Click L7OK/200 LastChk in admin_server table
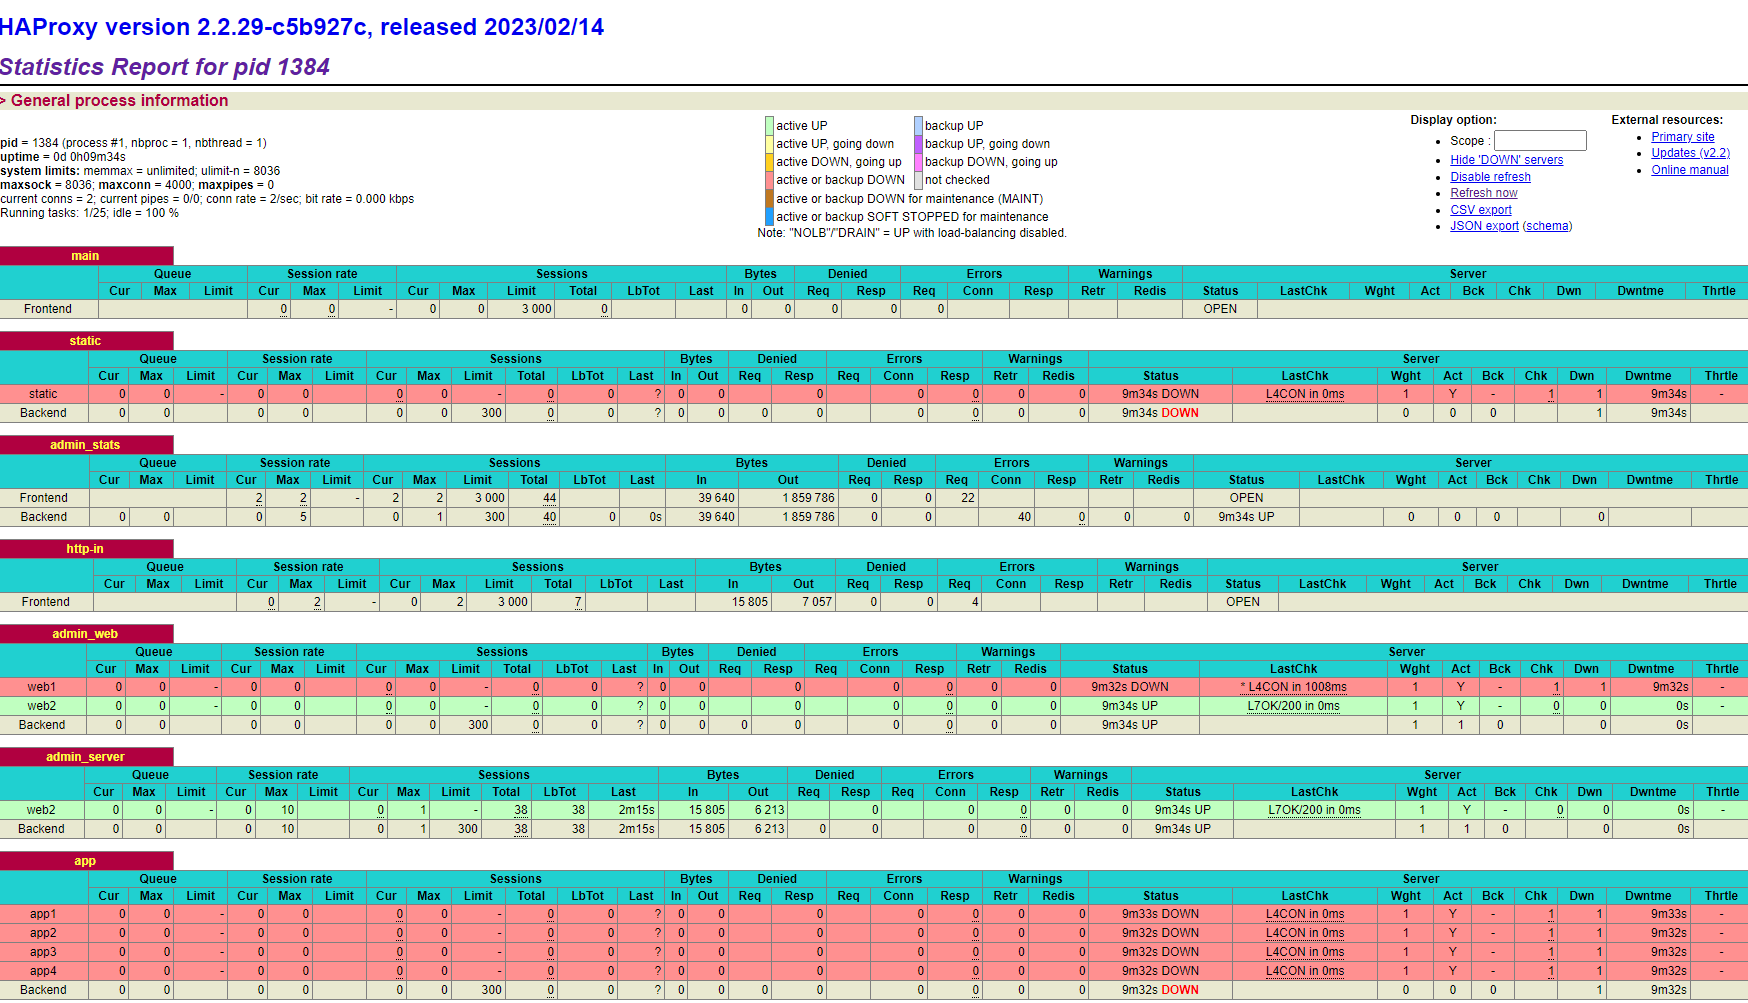Screen dimensions: 1748x1003 (x=1314, y=810)
